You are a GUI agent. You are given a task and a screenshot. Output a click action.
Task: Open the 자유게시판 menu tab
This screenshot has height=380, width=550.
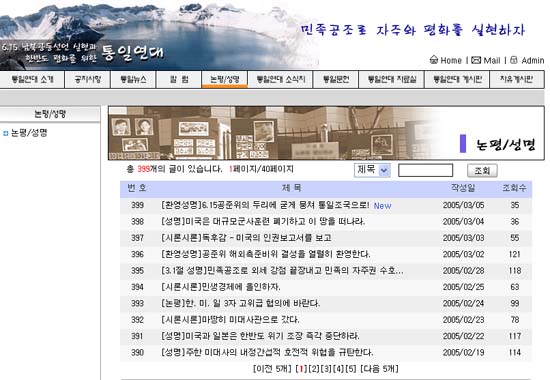[517, 79]
